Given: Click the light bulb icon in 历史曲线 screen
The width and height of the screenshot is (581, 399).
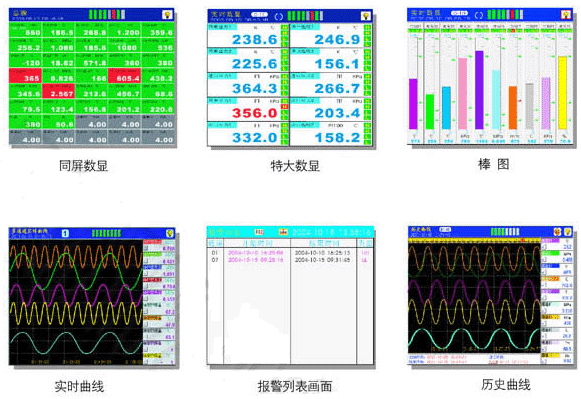Looking at the screenshot, I should (x=568, y=232).
